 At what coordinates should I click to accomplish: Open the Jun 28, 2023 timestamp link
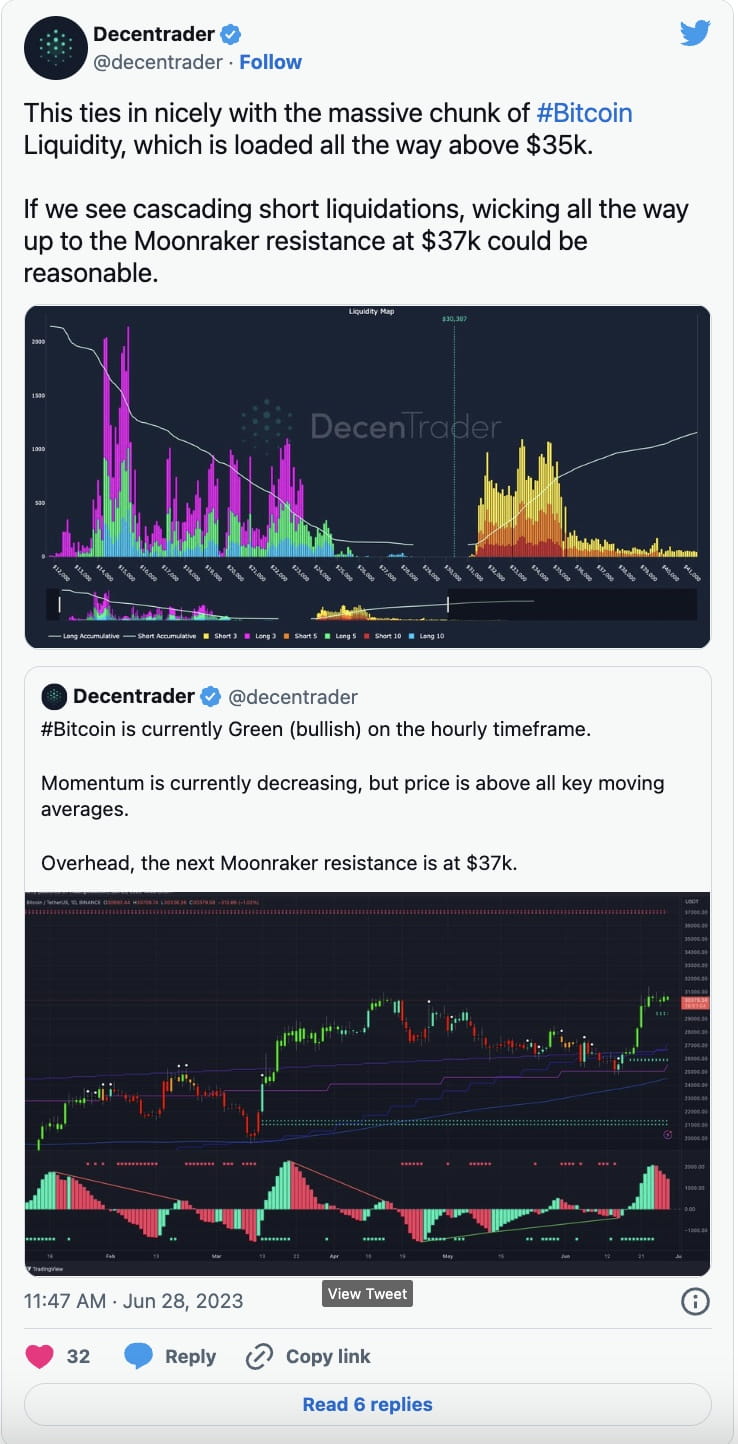tap(131, 1301)
